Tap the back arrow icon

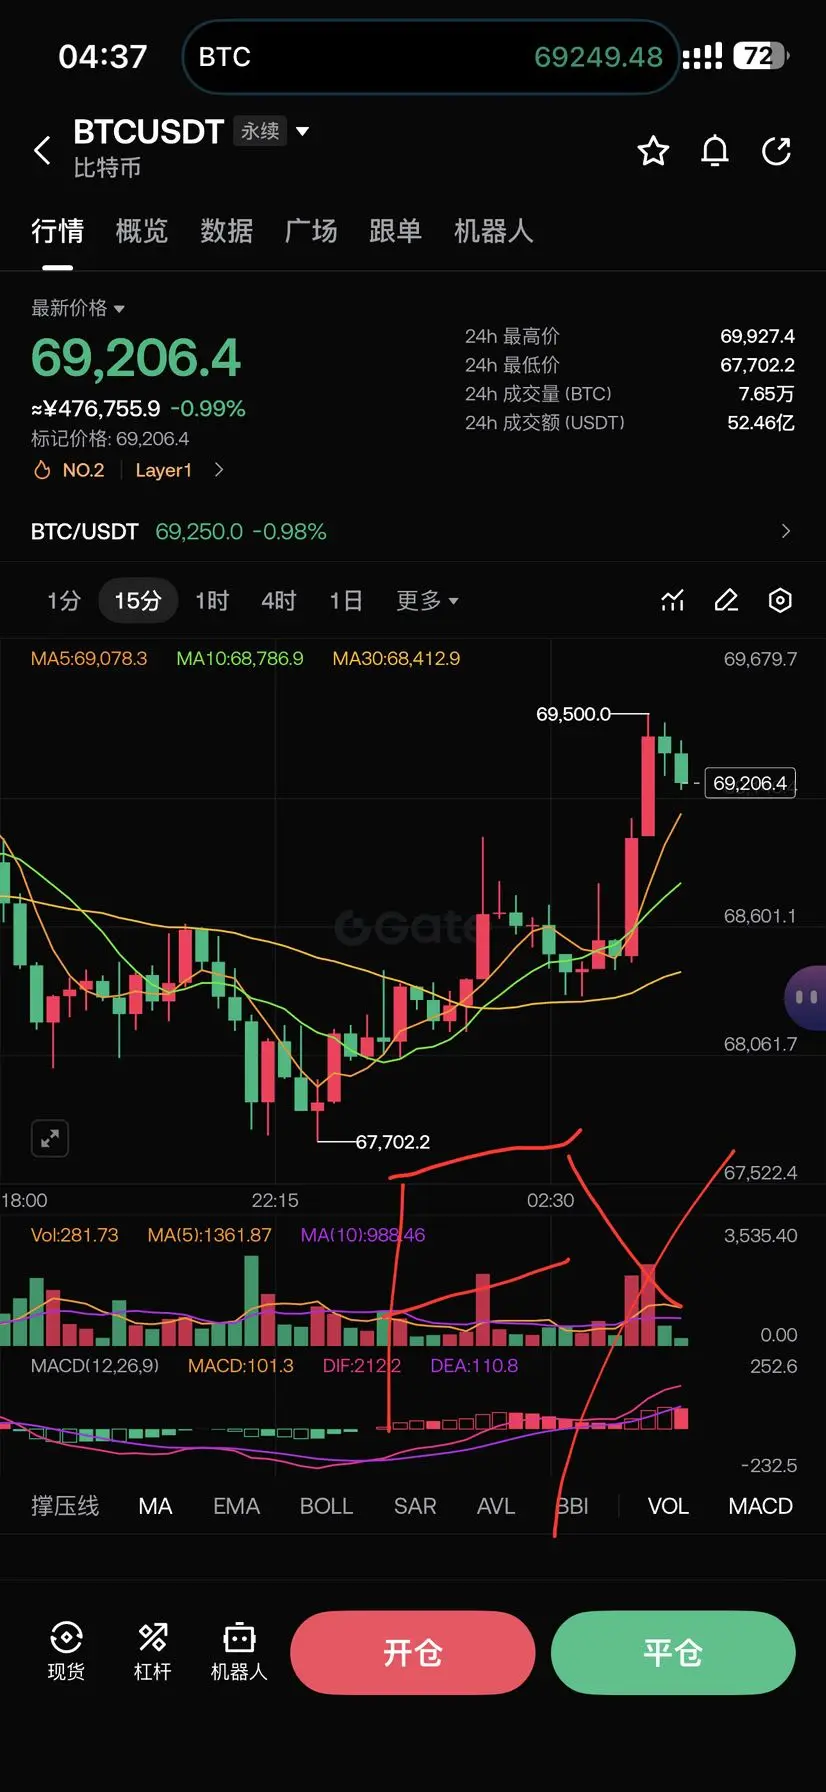(x=42, y=151)
